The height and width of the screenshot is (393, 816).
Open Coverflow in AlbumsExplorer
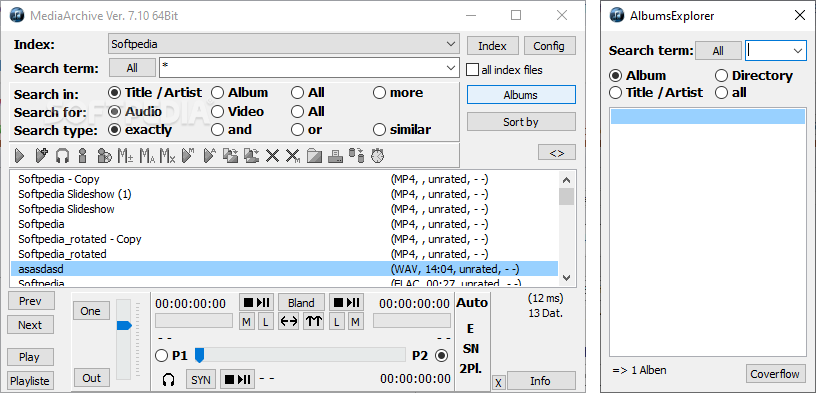(775, 374)
